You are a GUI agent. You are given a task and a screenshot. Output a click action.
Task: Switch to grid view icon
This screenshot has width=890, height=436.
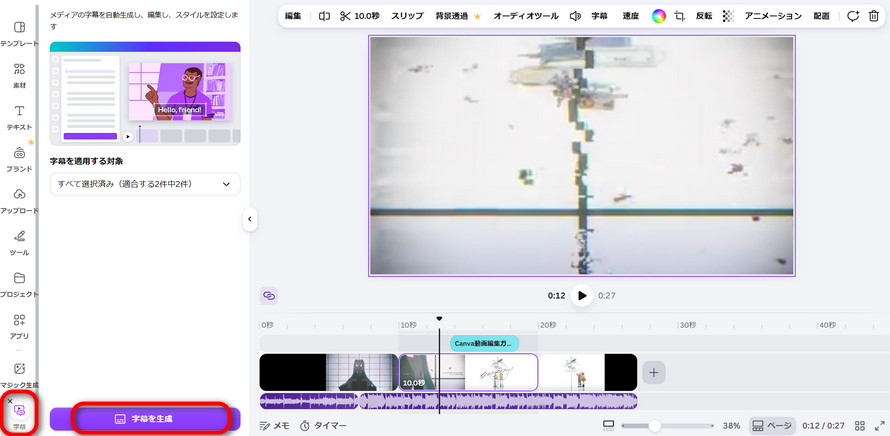click(x=860, y=425)
